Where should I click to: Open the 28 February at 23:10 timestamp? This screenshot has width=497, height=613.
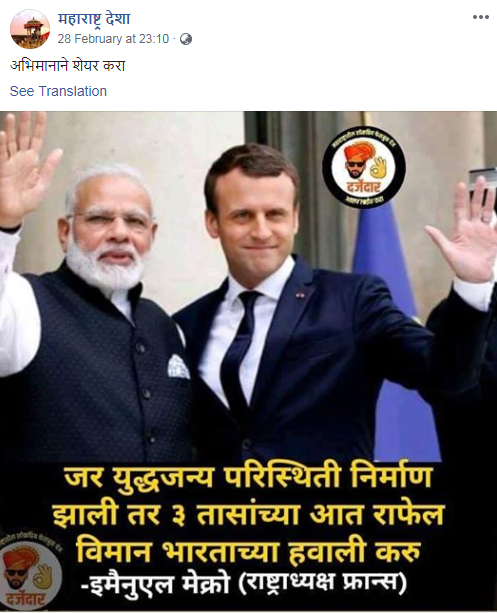113,39
